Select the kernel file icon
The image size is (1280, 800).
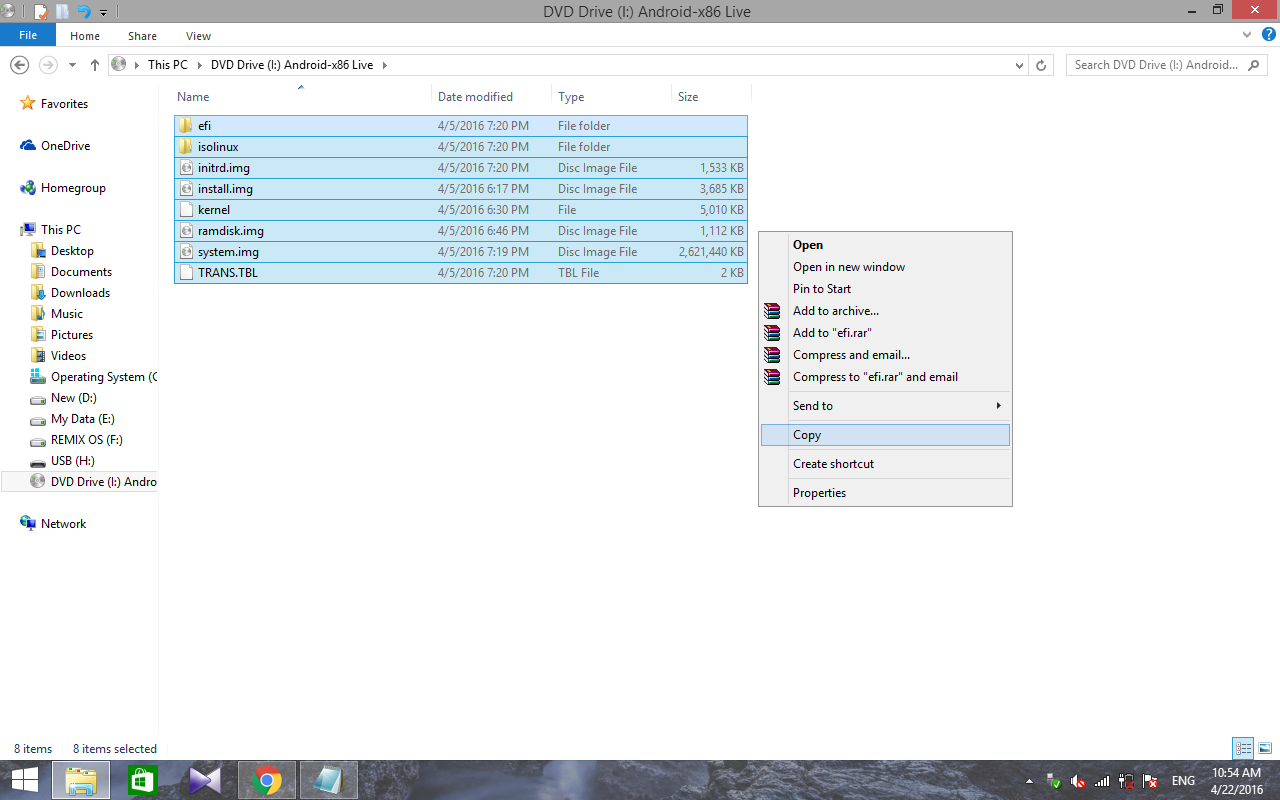(186, 210)
